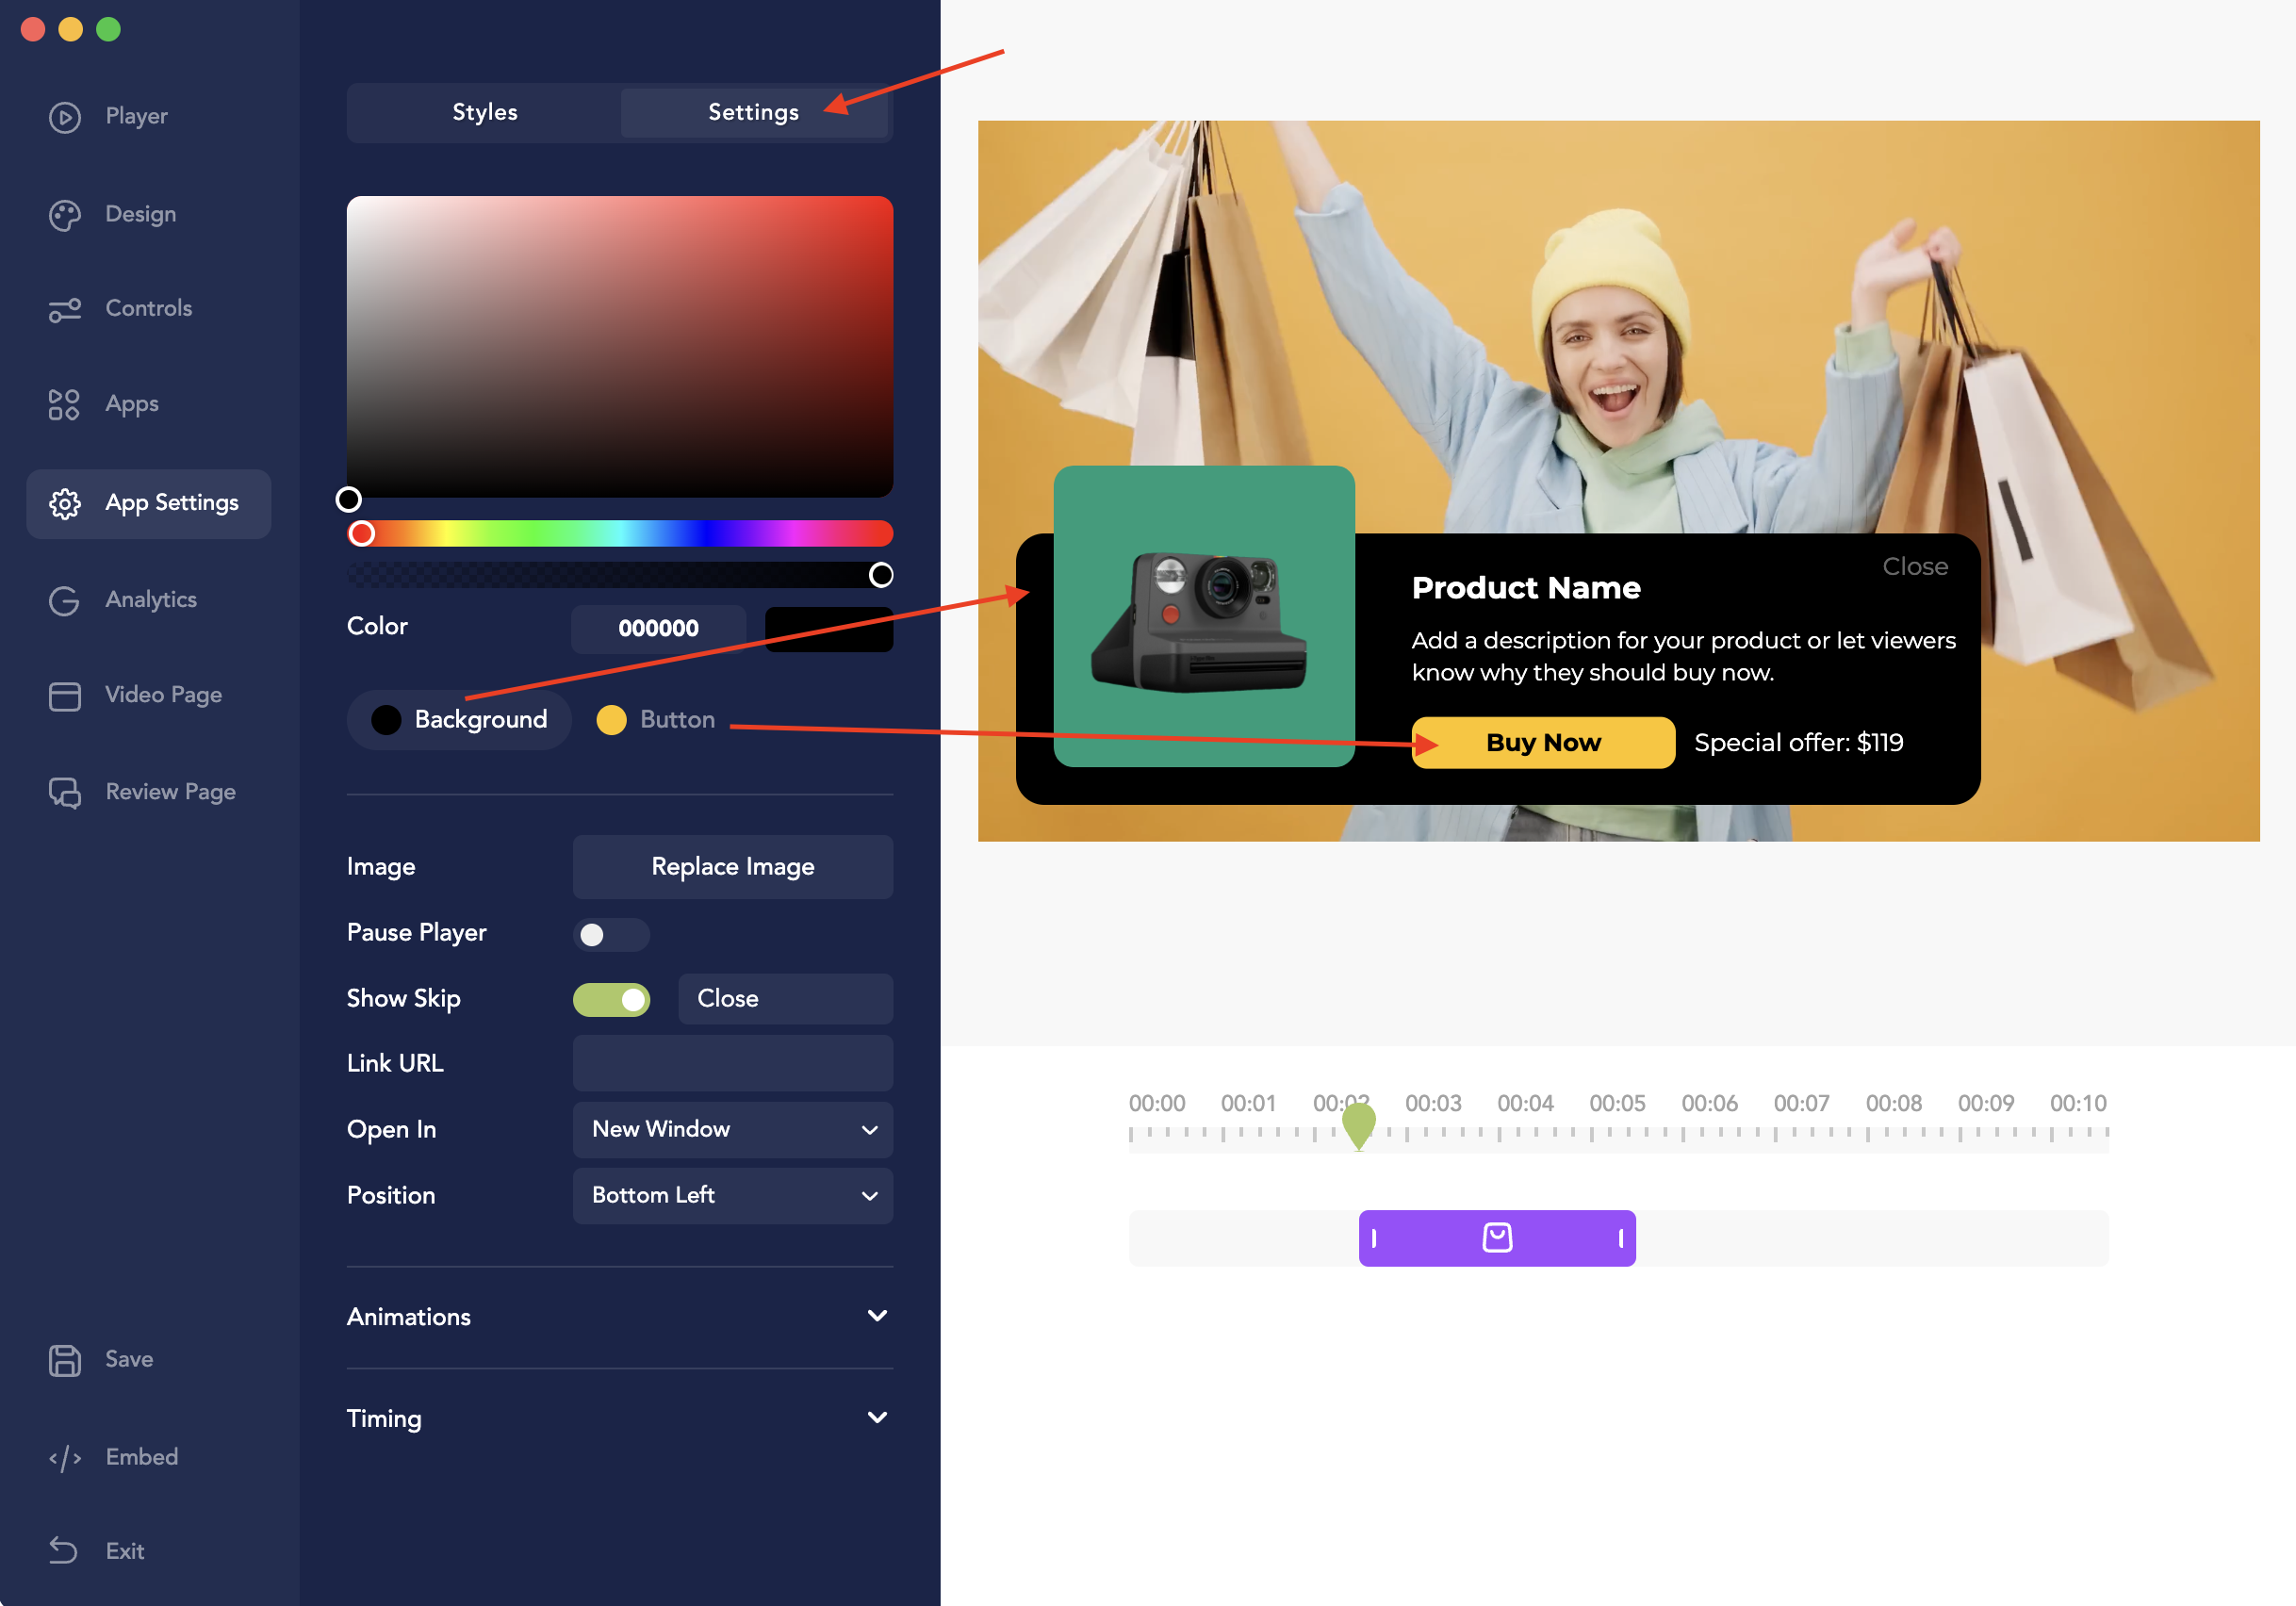The height and width of the screenshot is (1606, 2296).
Task: Click the purple clip's right trim handle
Action: click(x=1620, y=1238)
